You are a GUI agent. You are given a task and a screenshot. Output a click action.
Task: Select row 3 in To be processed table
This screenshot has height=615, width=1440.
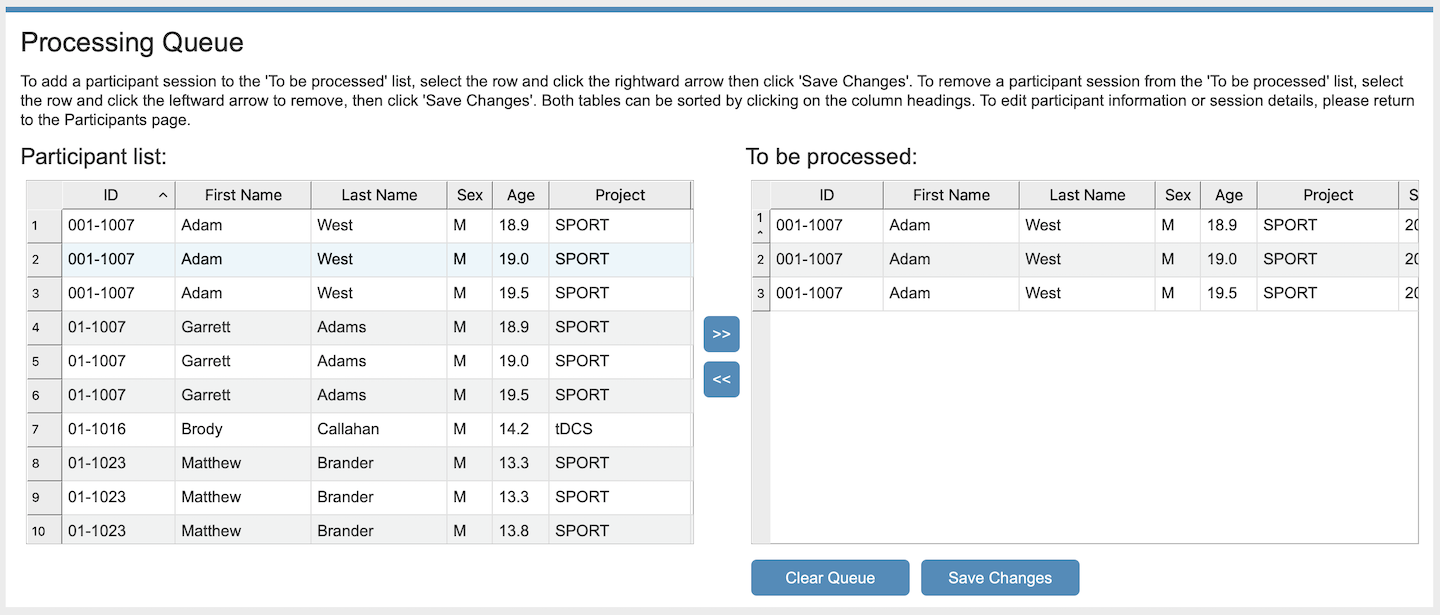1000,293
